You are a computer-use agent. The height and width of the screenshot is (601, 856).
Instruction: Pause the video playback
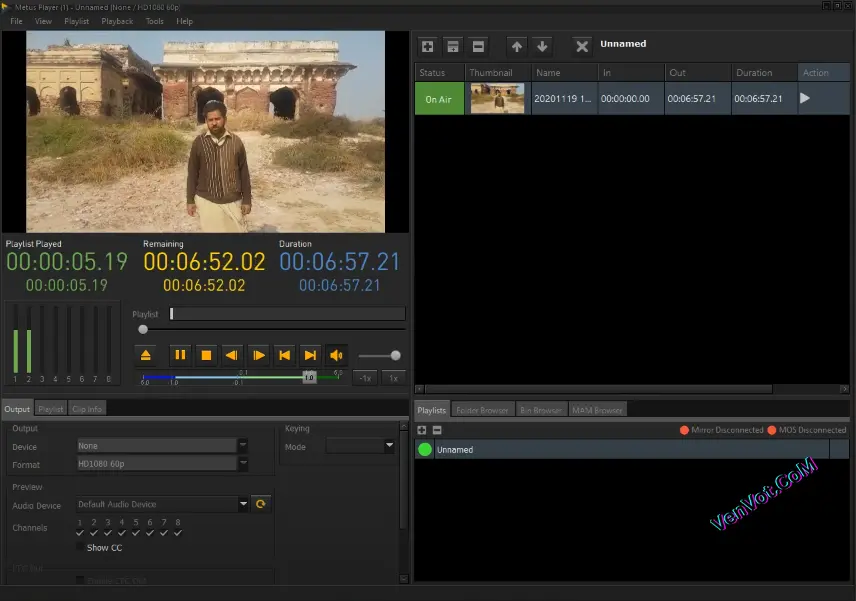coord(180,355)
